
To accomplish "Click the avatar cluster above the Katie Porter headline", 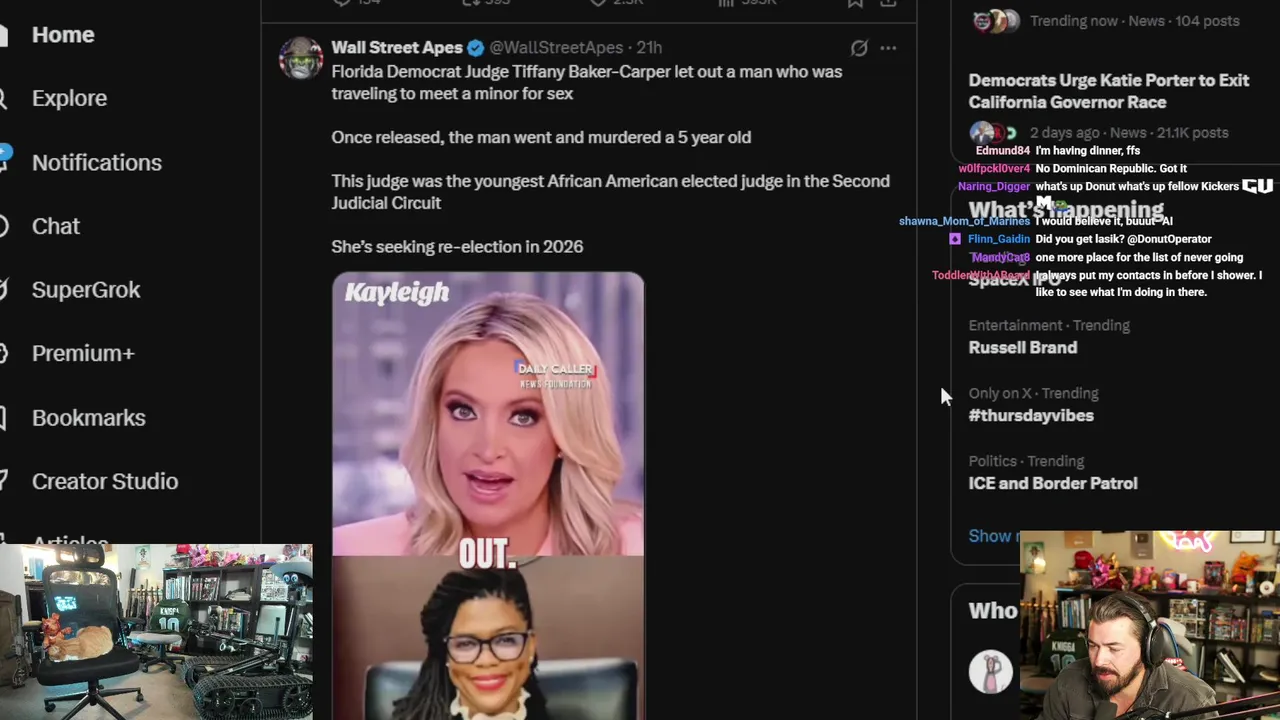I will pos(996,21).
